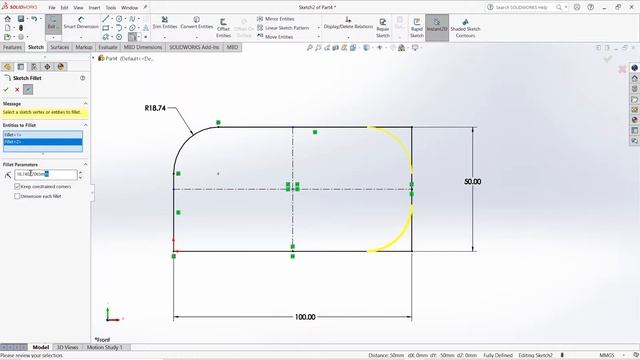Click Mirror Entities
This screenshot has height=360, width=640.
[276, 19]
